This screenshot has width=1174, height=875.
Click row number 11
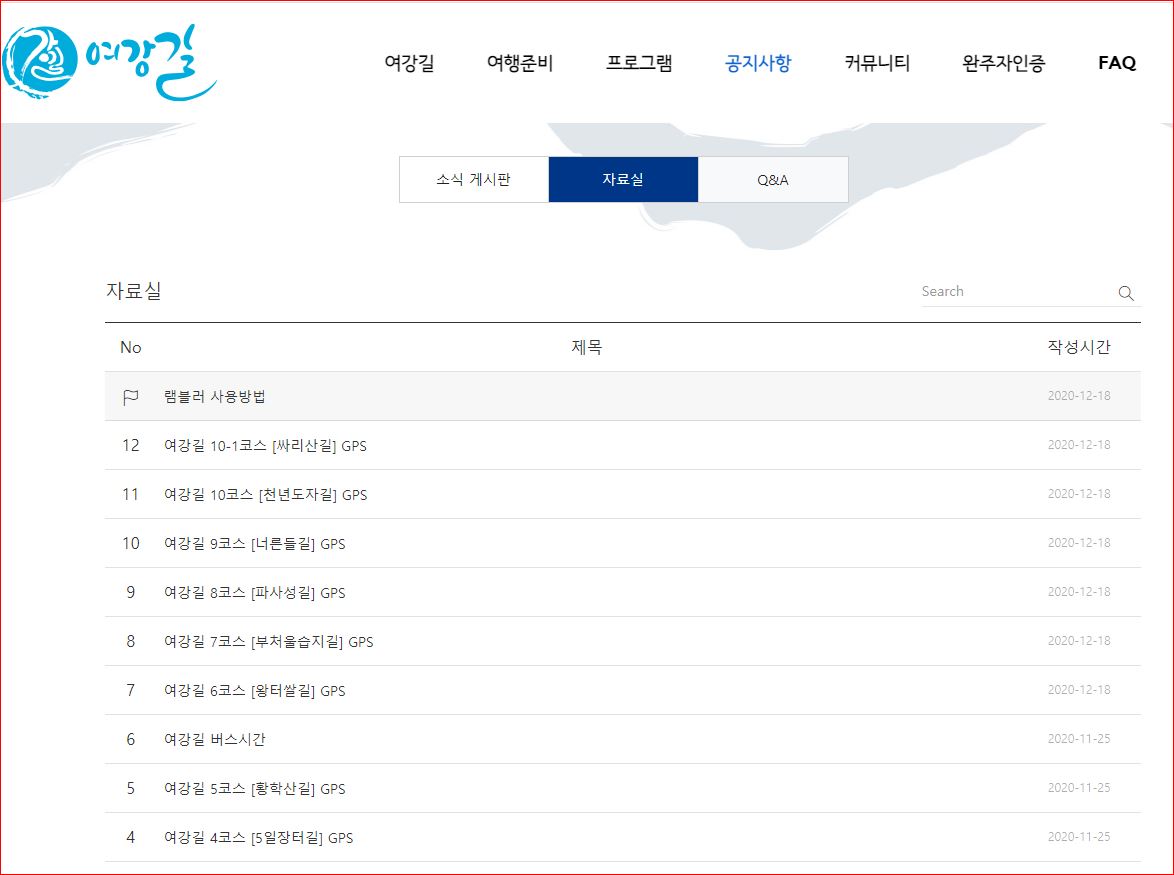[131, 494]
